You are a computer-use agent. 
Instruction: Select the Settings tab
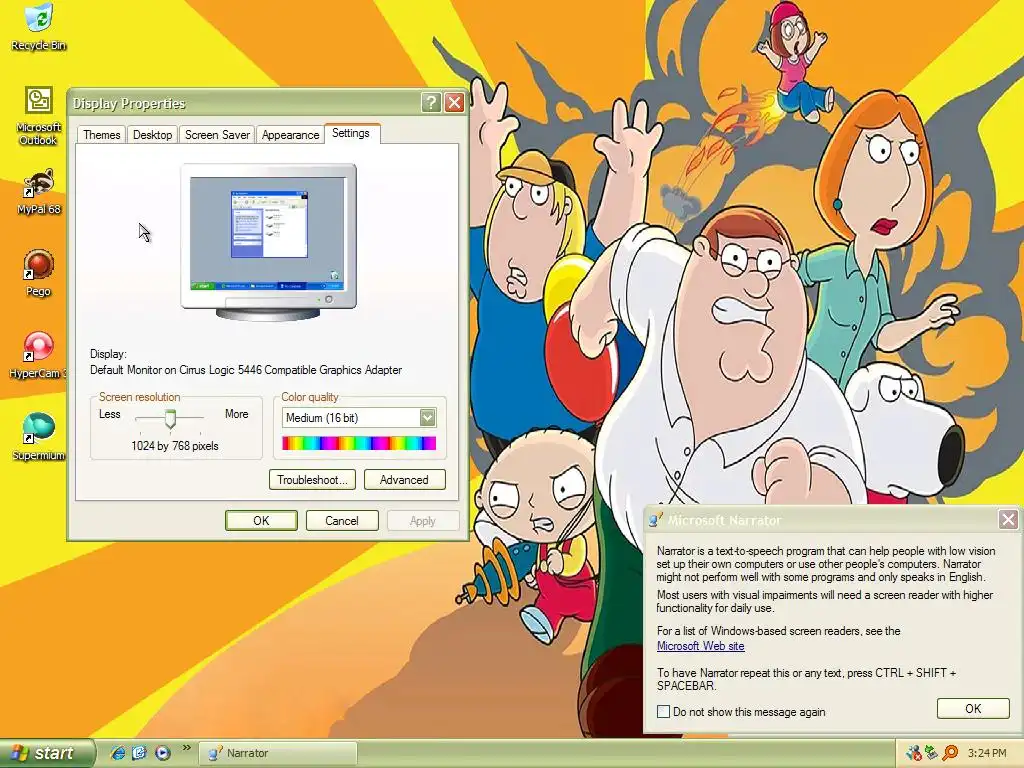[x=351, y=133]
